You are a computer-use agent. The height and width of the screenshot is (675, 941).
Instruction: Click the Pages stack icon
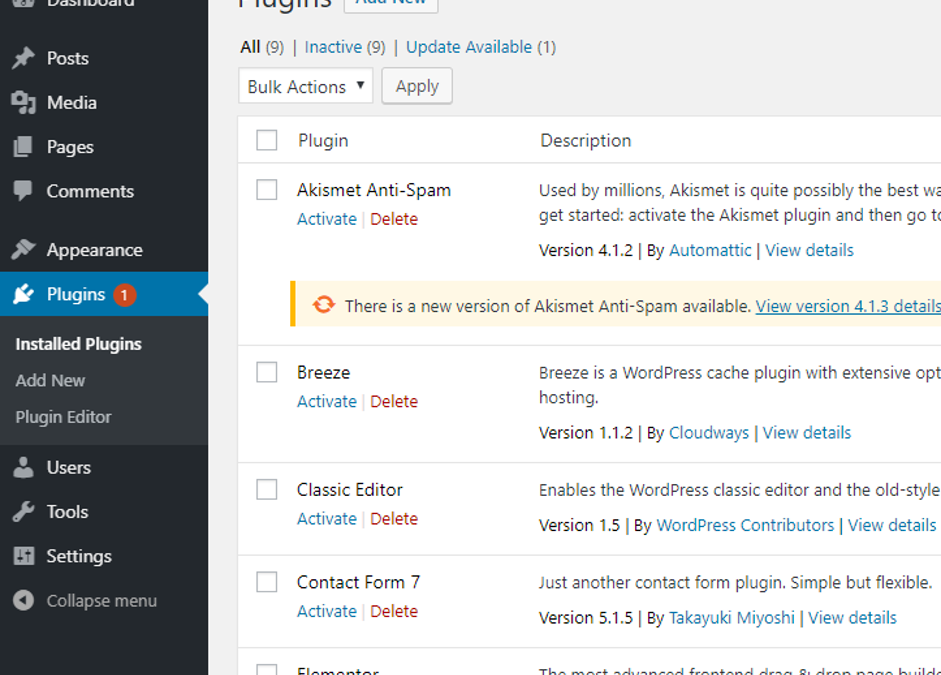(23, 147)
